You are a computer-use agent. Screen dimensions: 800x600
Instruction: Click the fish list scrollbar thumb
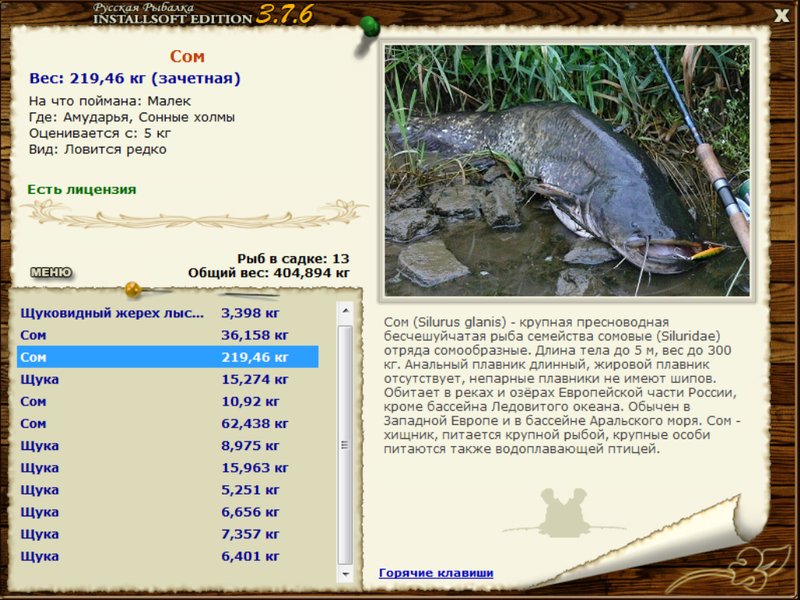(345, 445)
